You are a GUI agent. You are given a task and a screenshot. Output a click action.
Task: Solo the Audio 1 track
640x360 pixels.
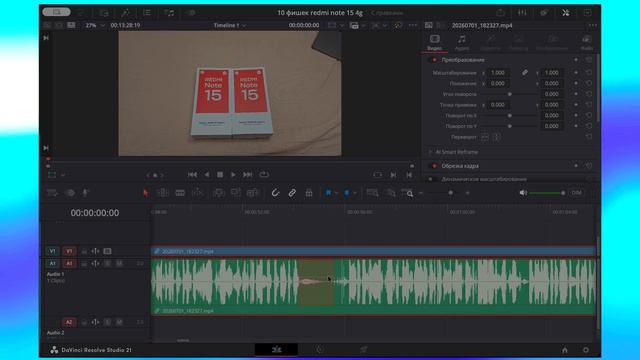point(107,264)
